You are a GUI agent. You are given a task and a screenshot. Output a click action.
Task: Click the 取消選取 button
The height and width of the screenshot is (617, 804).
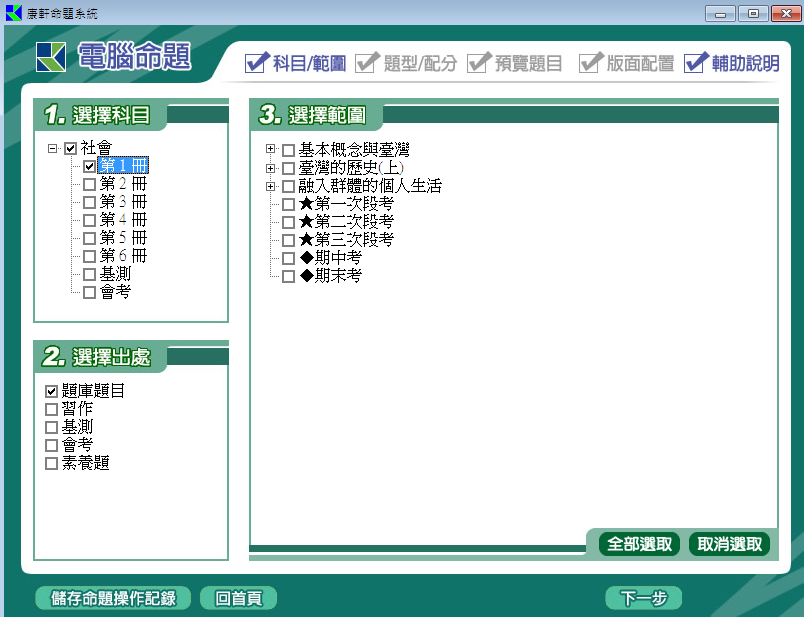tap(729, 544)
